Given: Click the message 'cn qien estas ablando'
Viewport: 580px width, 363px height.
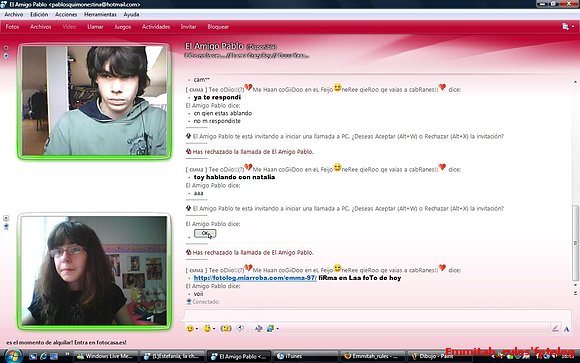Looking at the screenshot, I should [x=223, y=113].
